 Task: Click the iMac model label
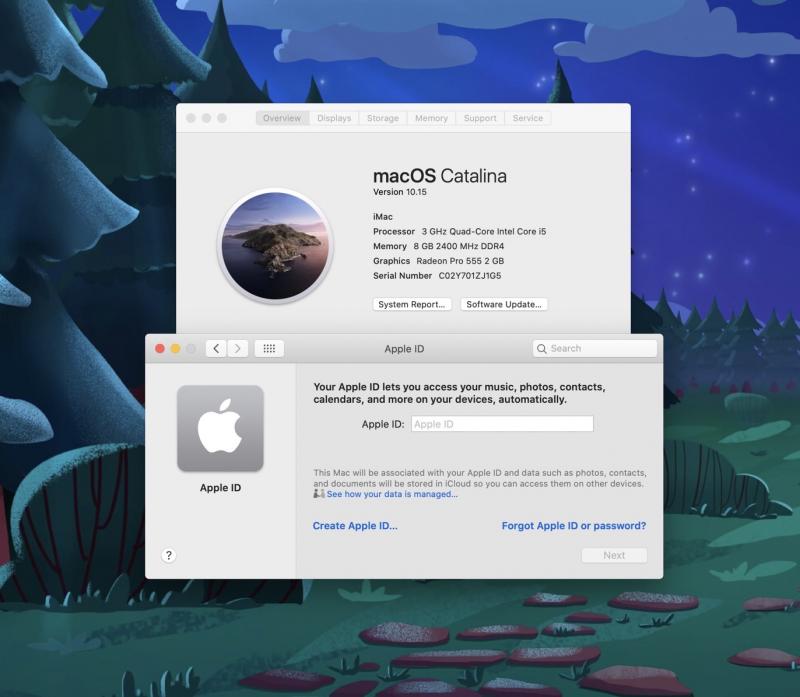(x=383, y=216)
